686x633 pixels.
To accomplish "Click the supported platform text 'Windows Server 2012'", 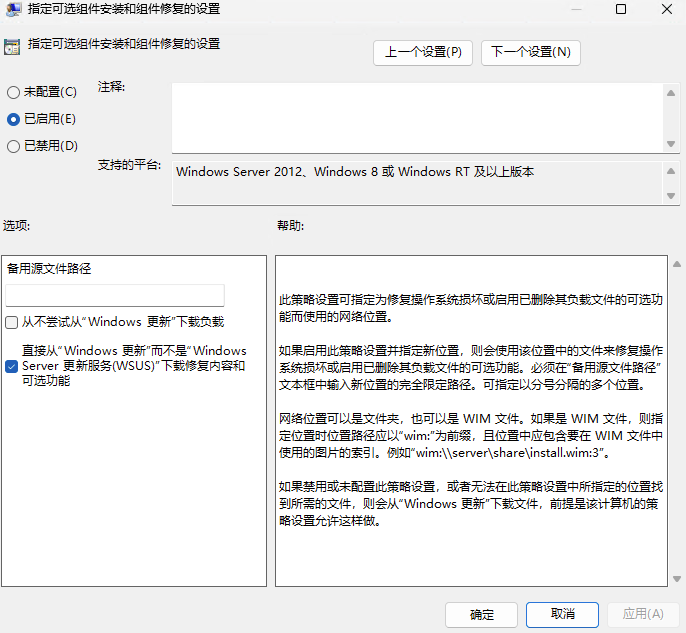I will [239, 171].
